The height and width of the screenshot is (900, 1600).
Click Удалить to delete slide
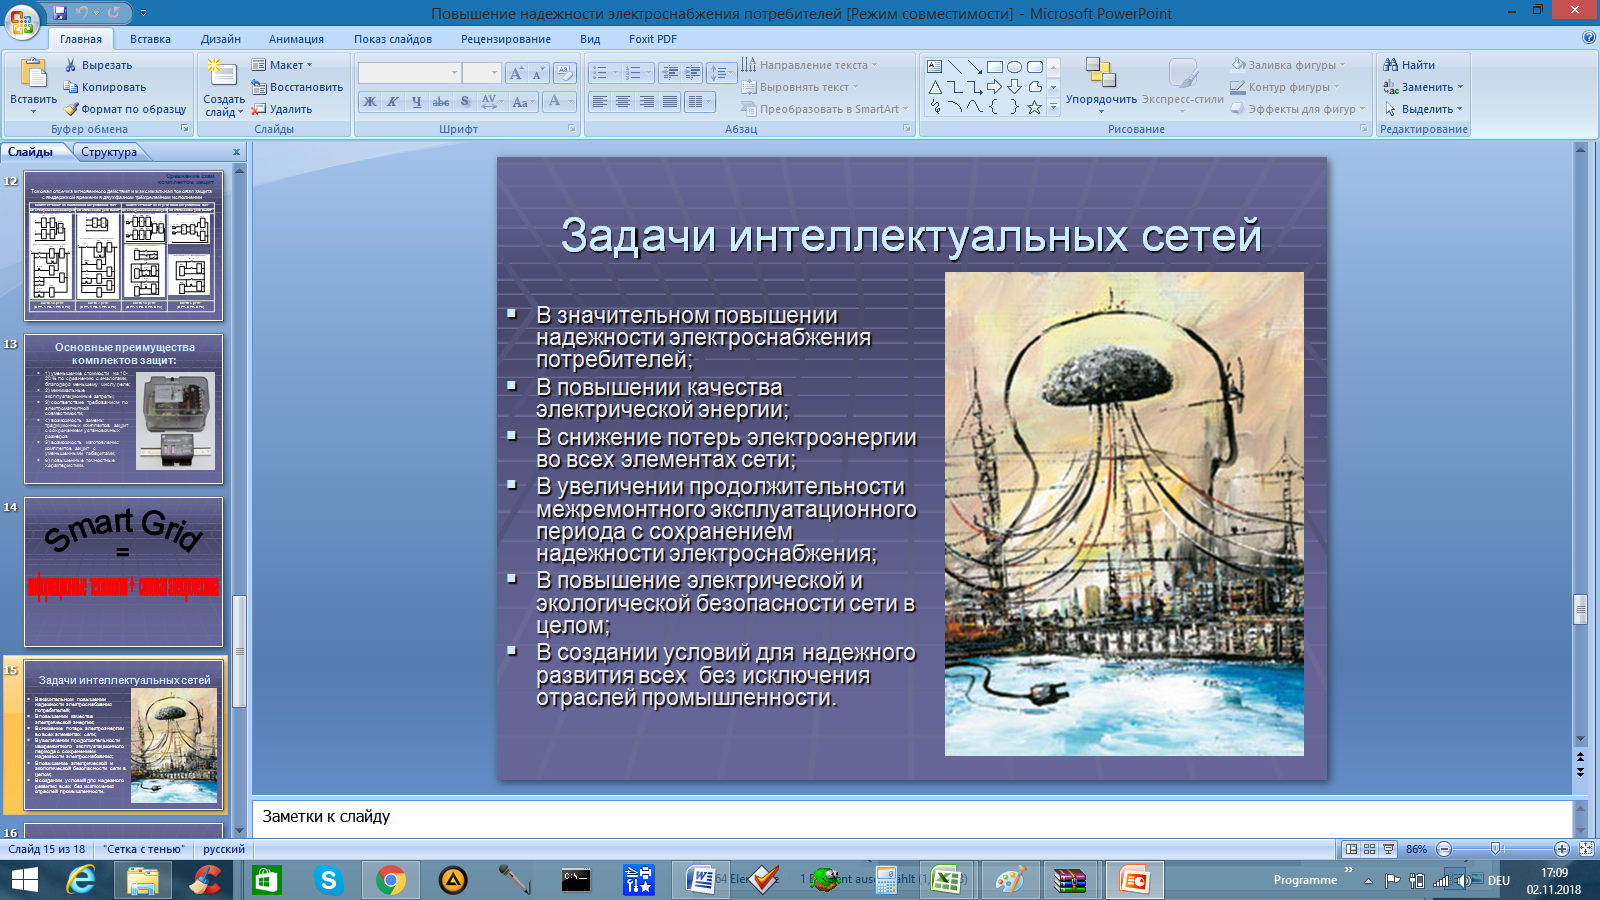point(282,109)
